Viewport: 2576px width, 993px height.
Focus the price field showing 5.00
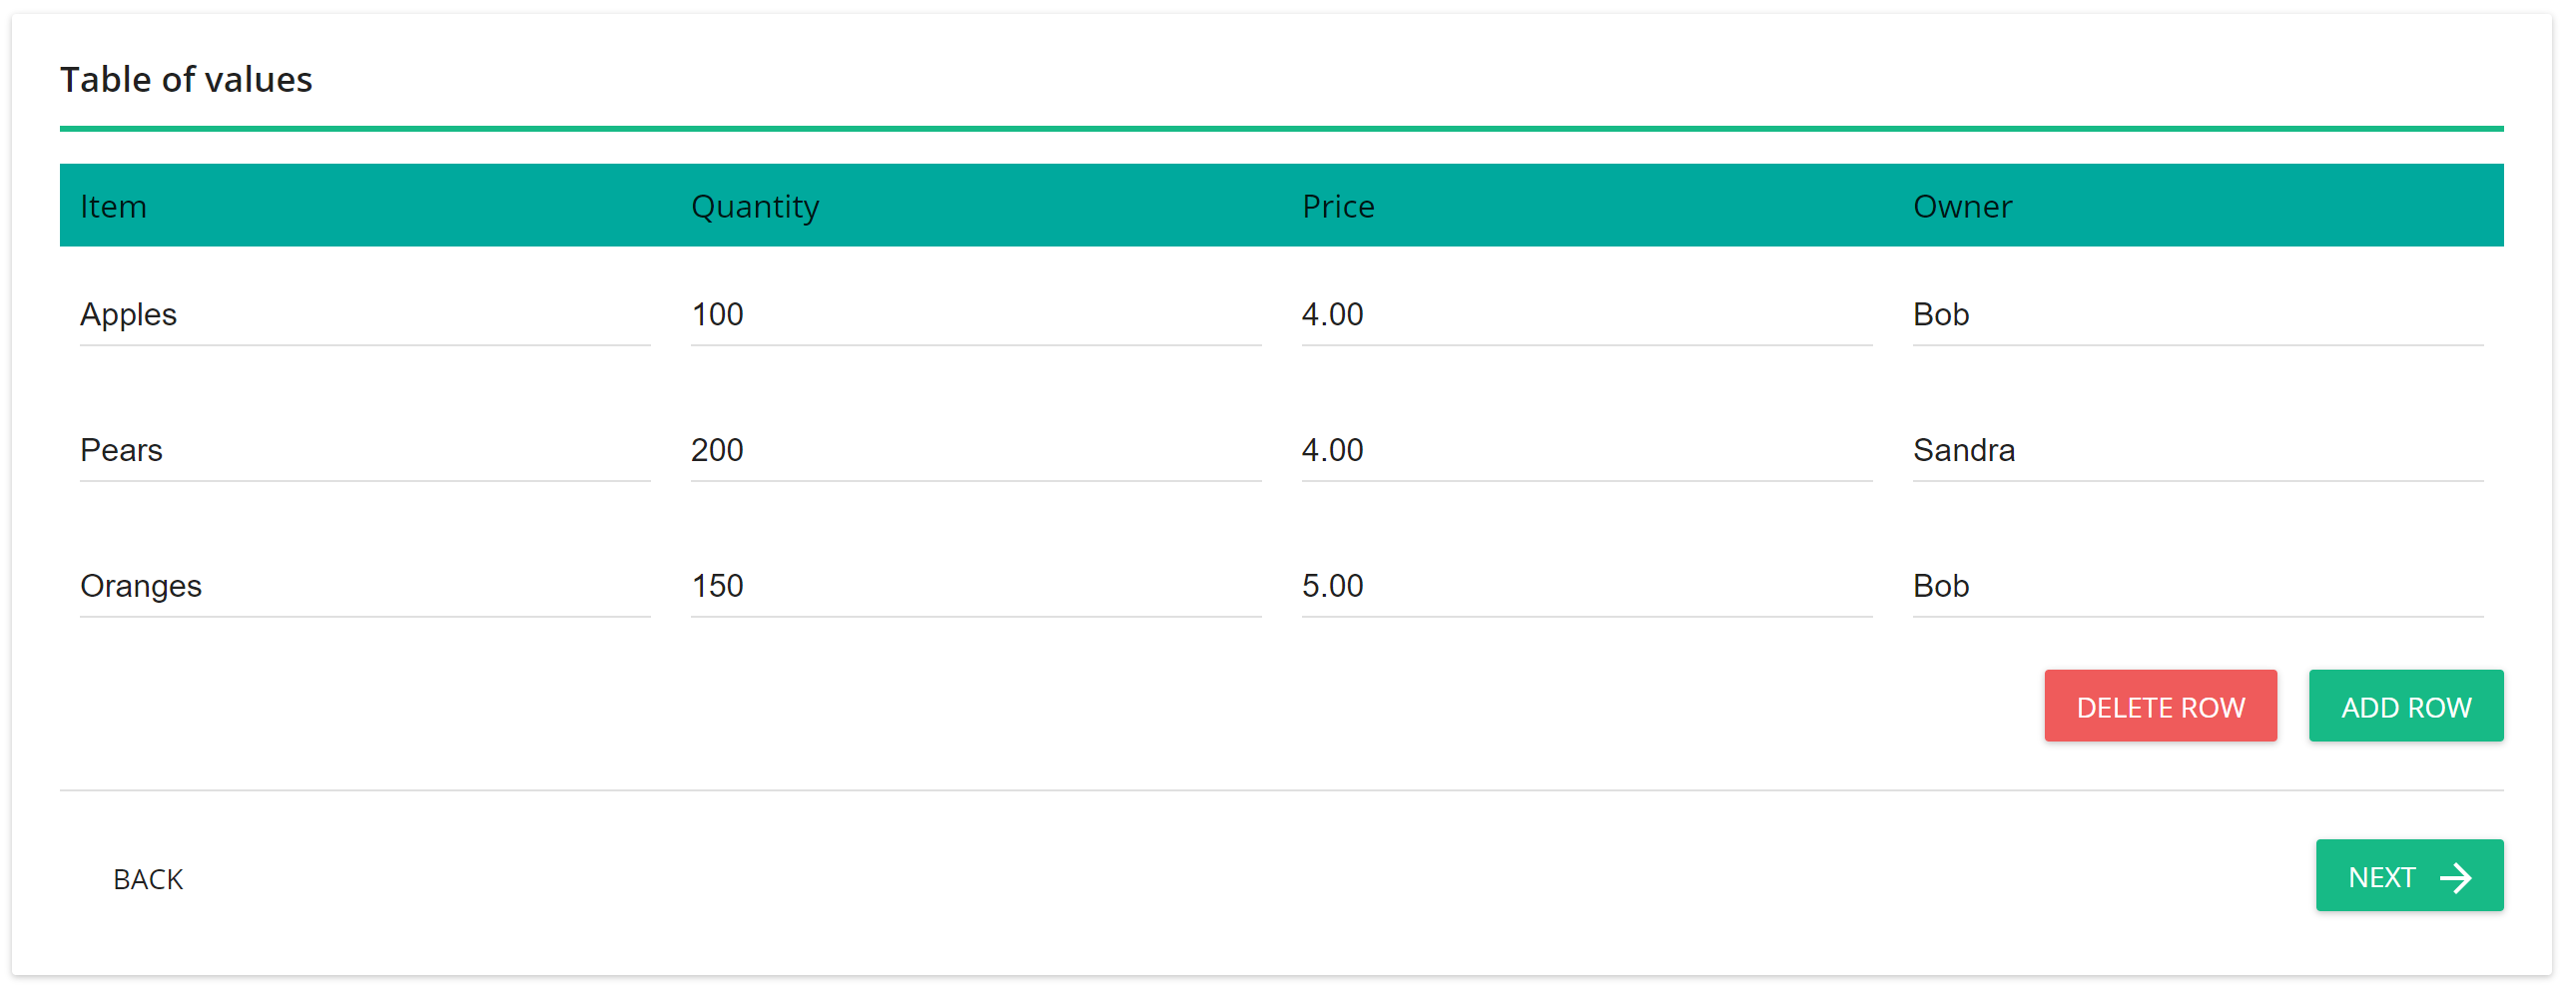[x=1587, y=586]
